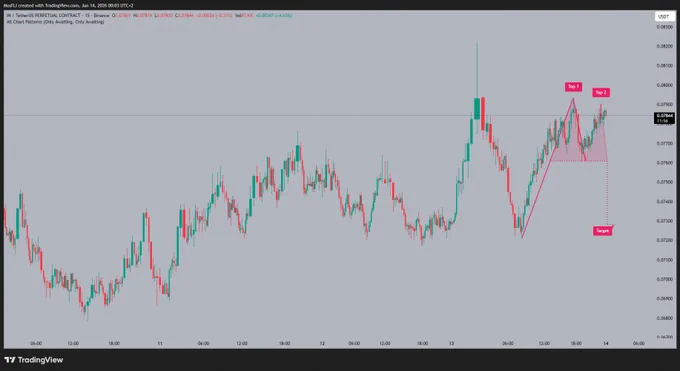
Task: Click the 0.08100 price axis label
Action: (664, 66)
